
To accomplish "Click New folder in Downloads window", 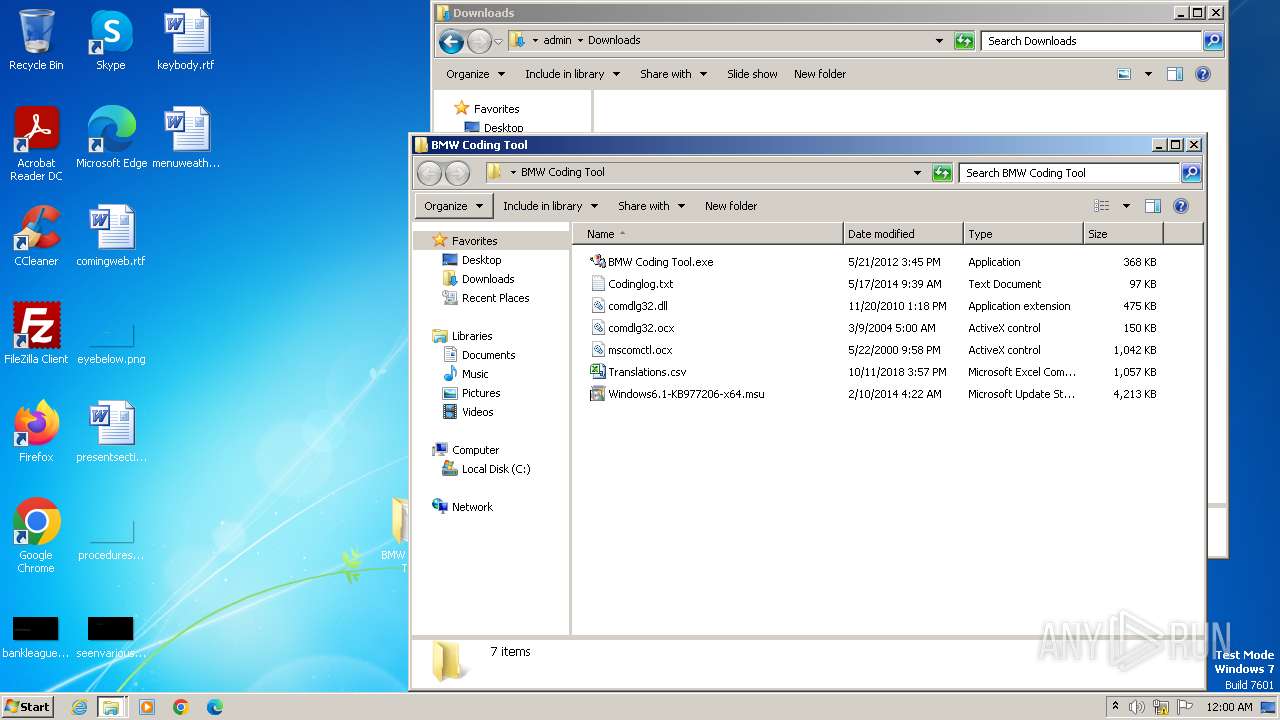I will pos(820,74).
